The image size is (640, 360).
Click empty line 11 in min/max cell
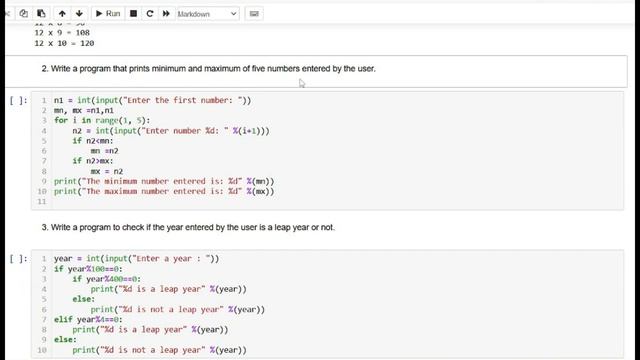(x=338, y=201)
